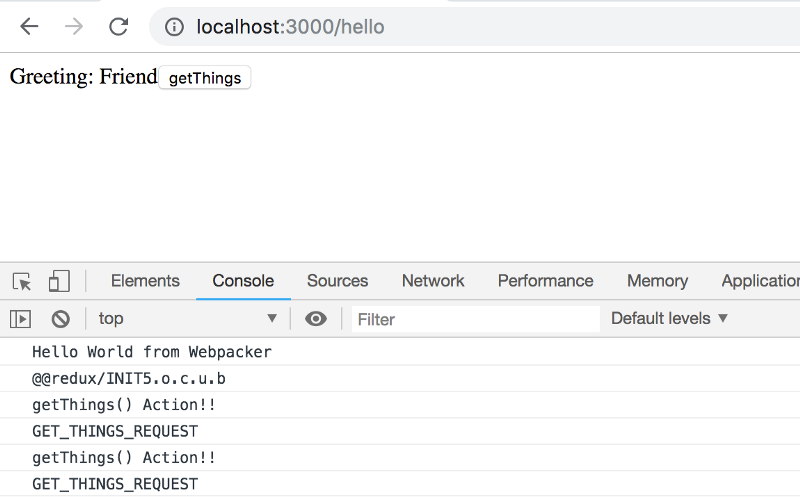Viewport: 800px width, 499px height.
Task: Expand the Default levels dropdown
Action: coord(669,319)
